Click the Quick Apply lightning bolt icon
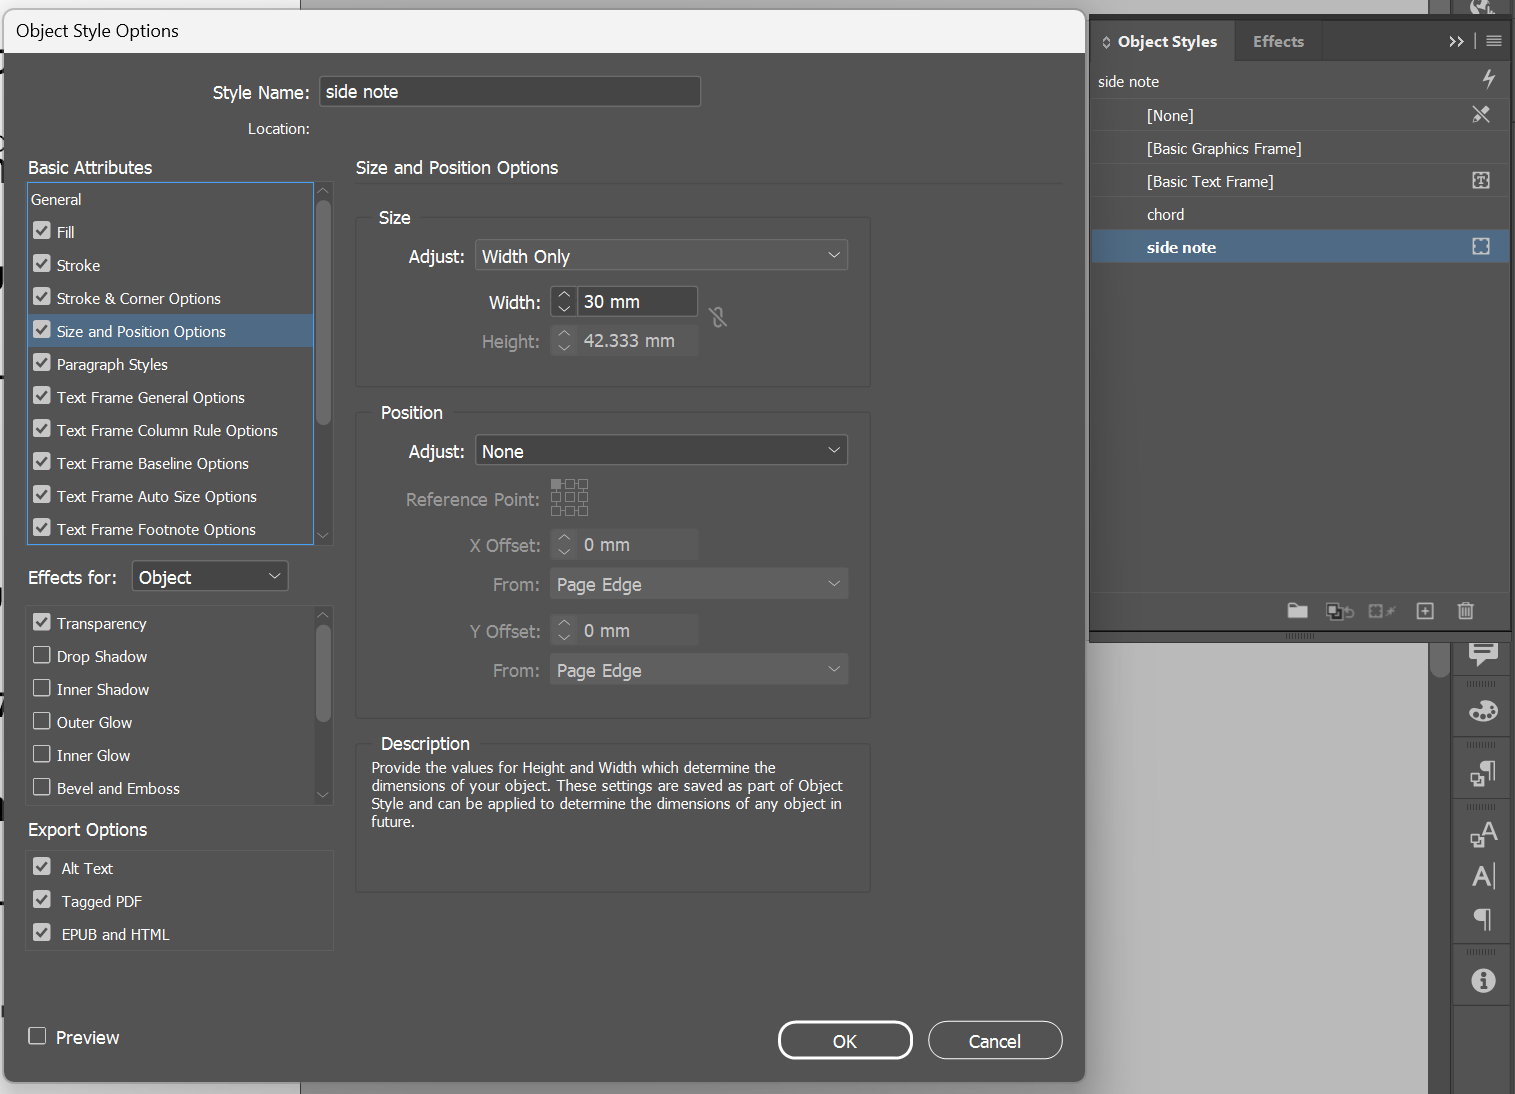 (1488, 79)
